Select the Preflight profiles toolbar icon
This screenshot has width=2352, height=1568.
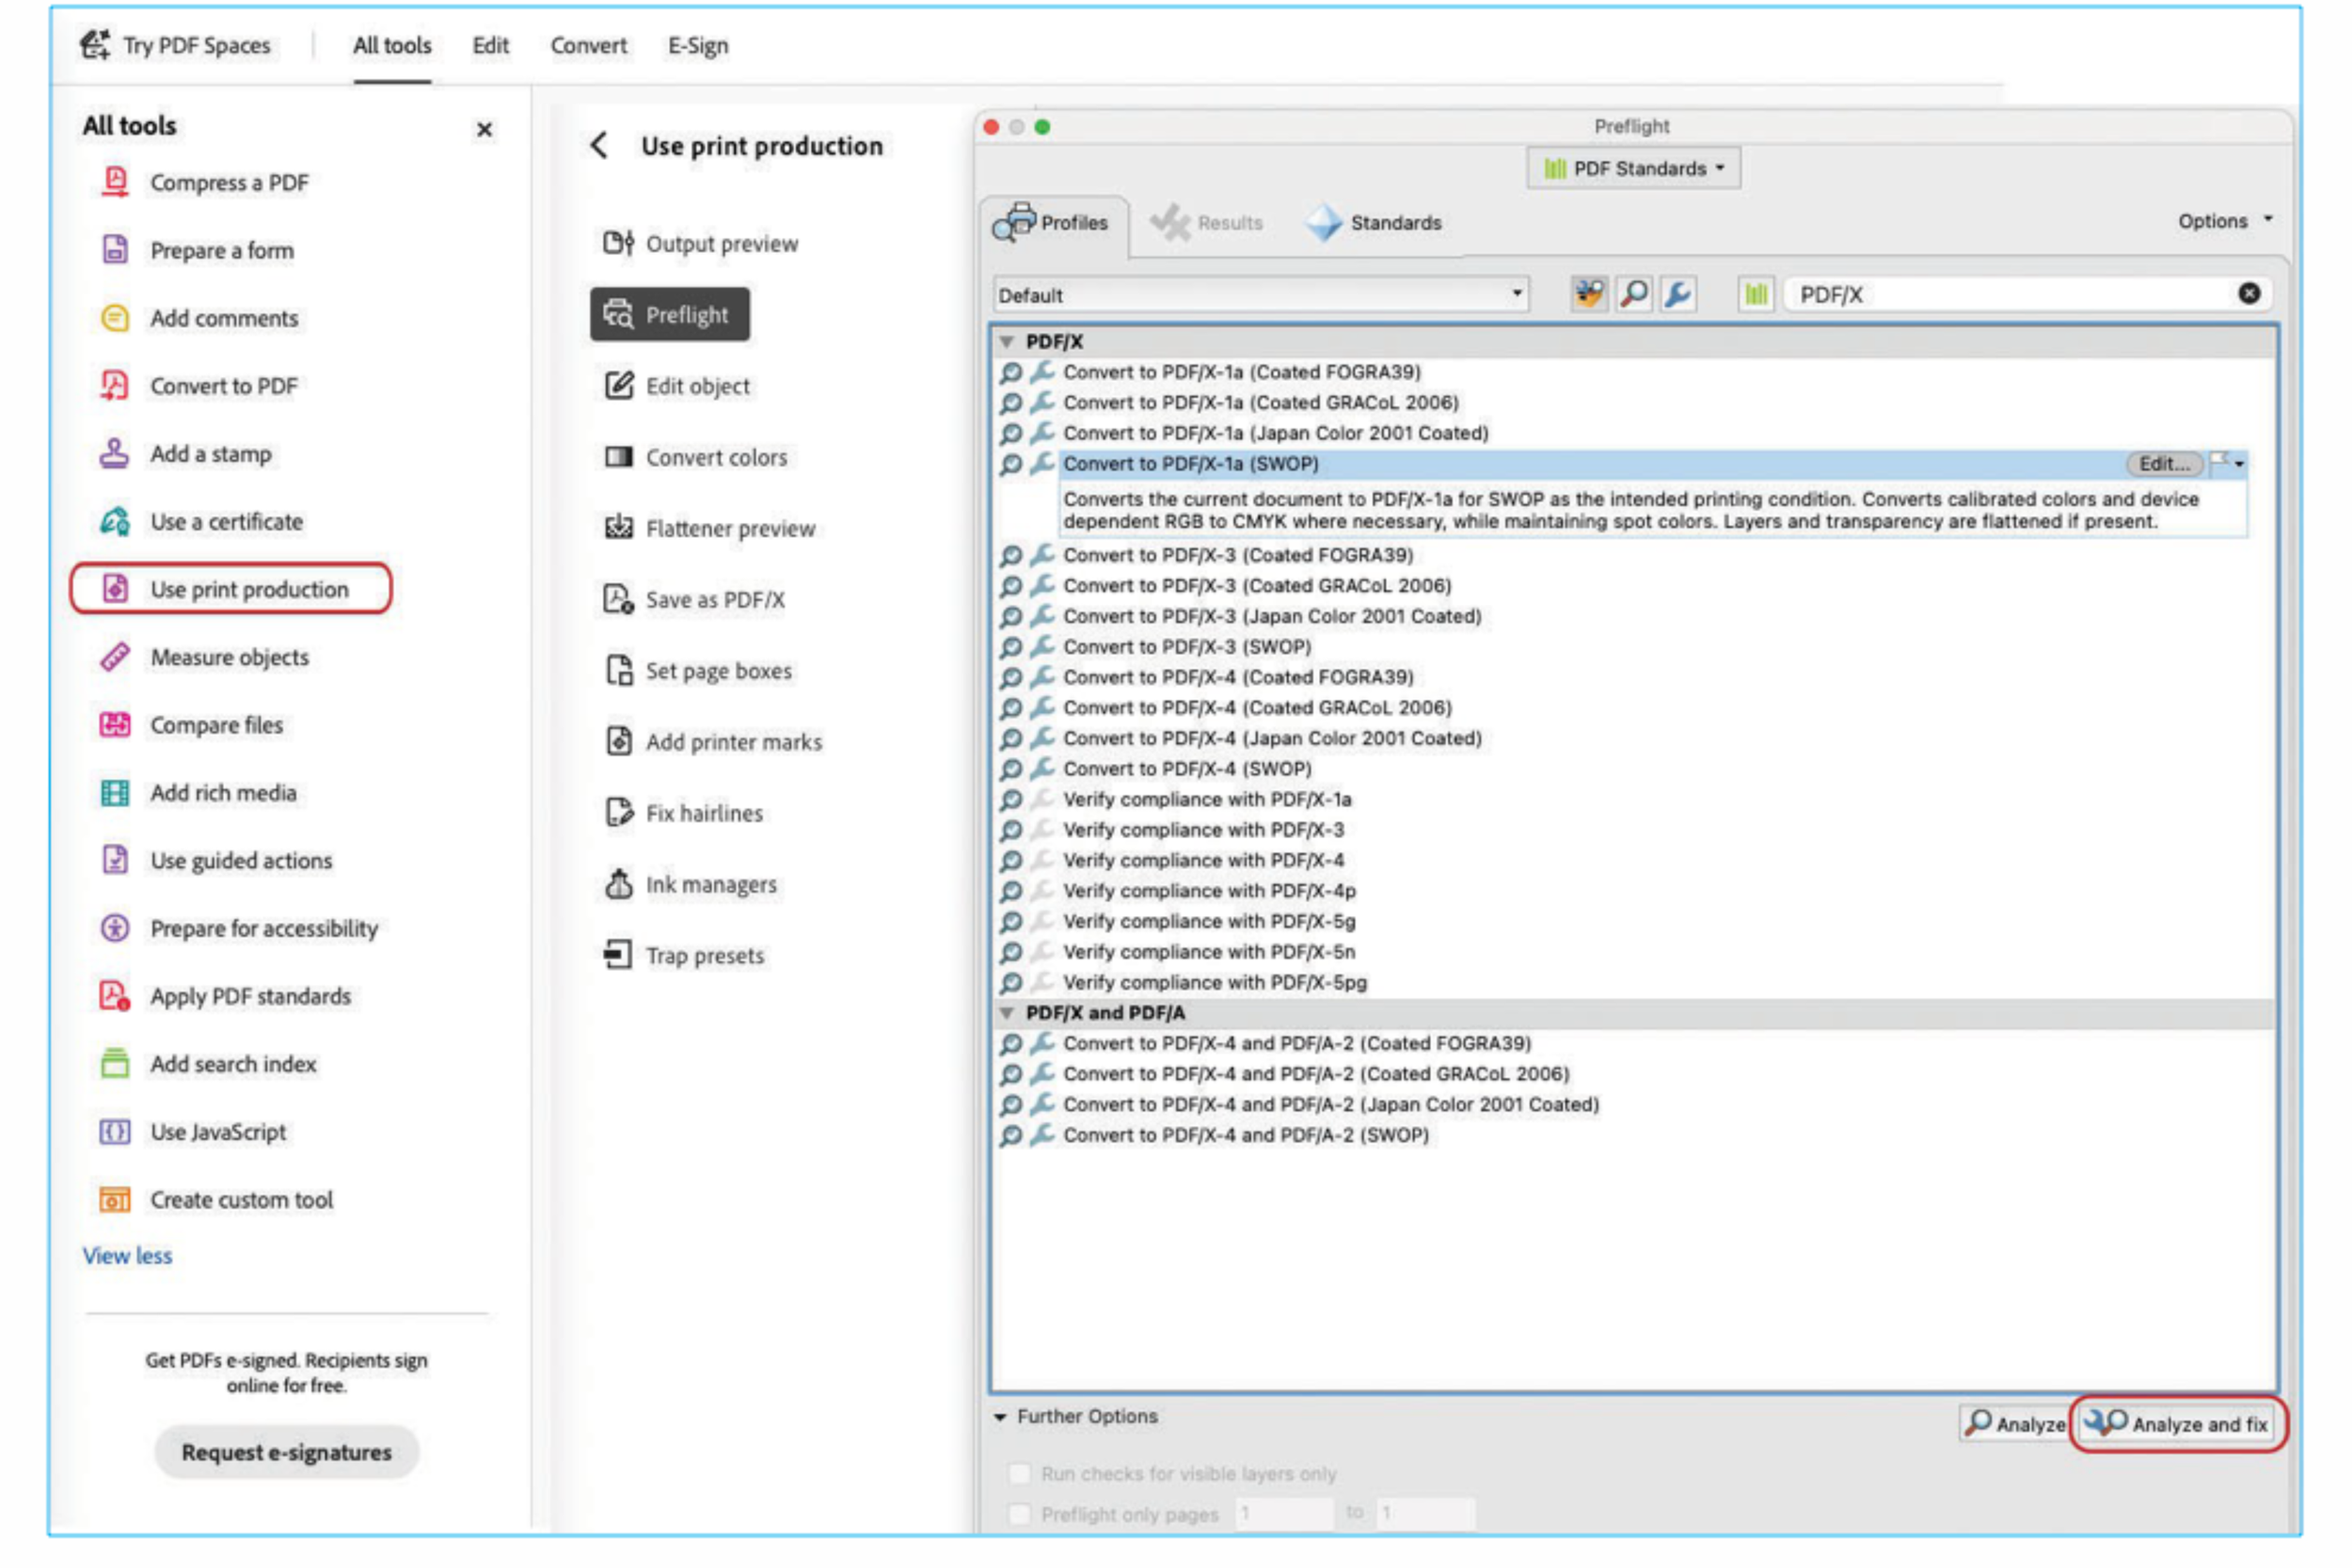pos(1588,294)
